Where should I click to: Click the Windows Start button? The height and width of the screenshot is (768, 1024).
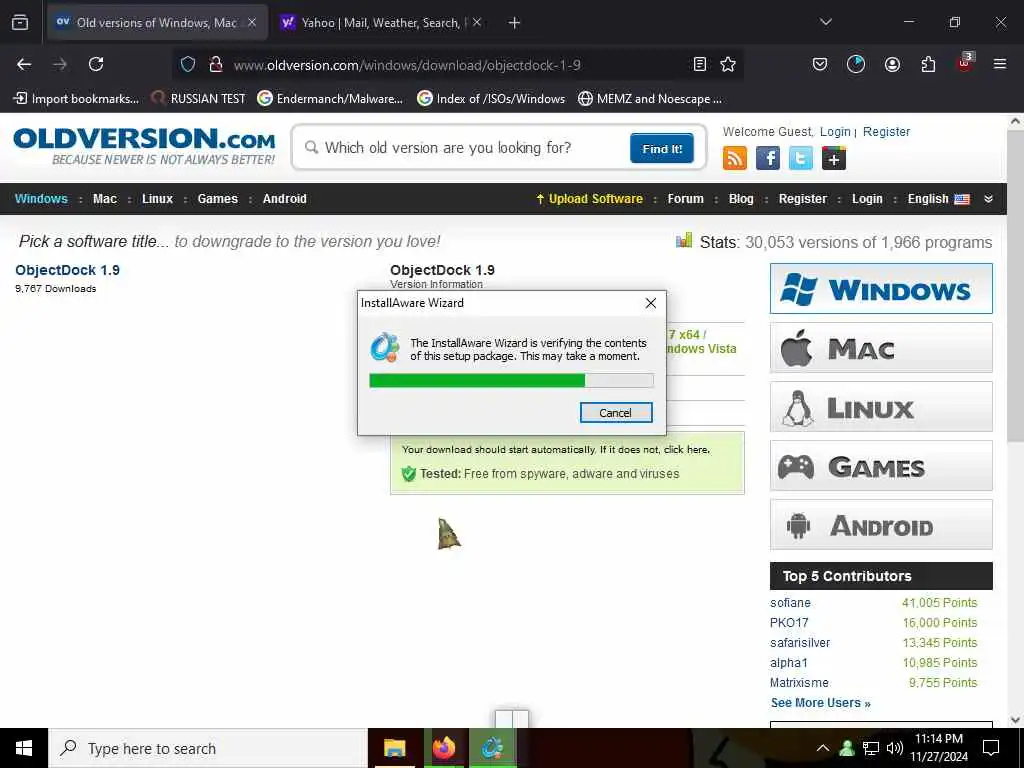(24, 748)
